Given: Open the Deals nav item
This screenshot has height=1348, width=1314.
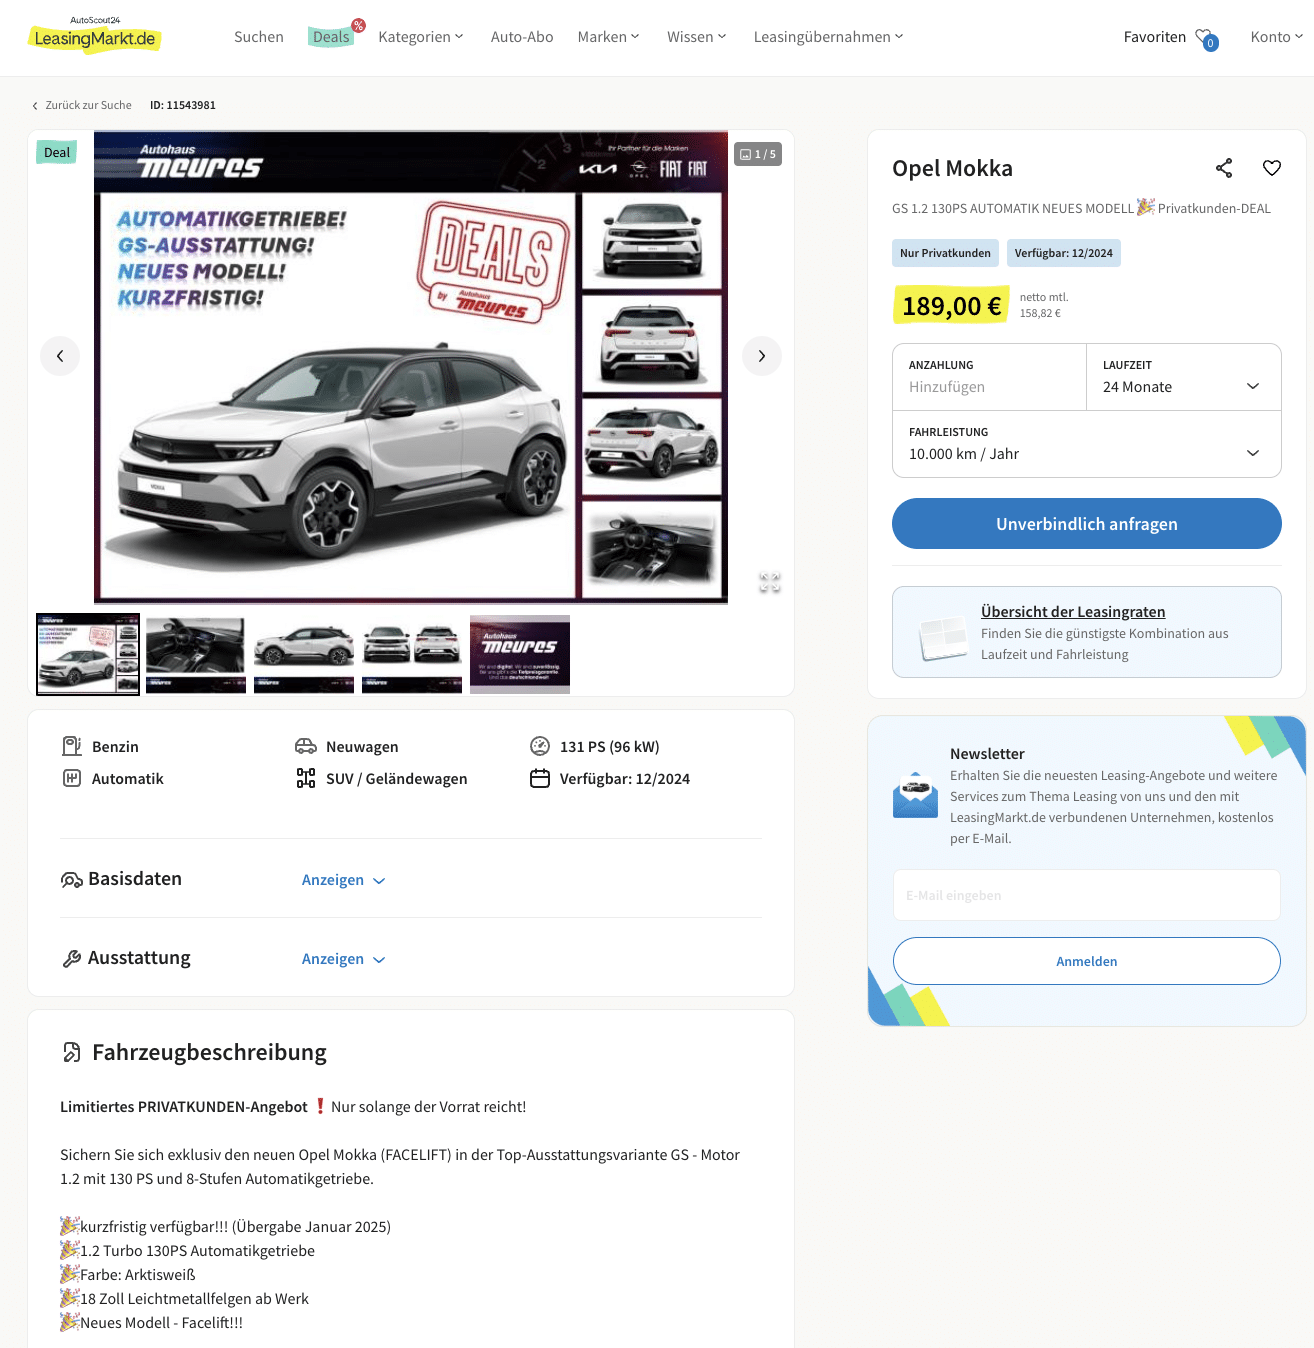Looking at the screenshot, I should [331, 37].
